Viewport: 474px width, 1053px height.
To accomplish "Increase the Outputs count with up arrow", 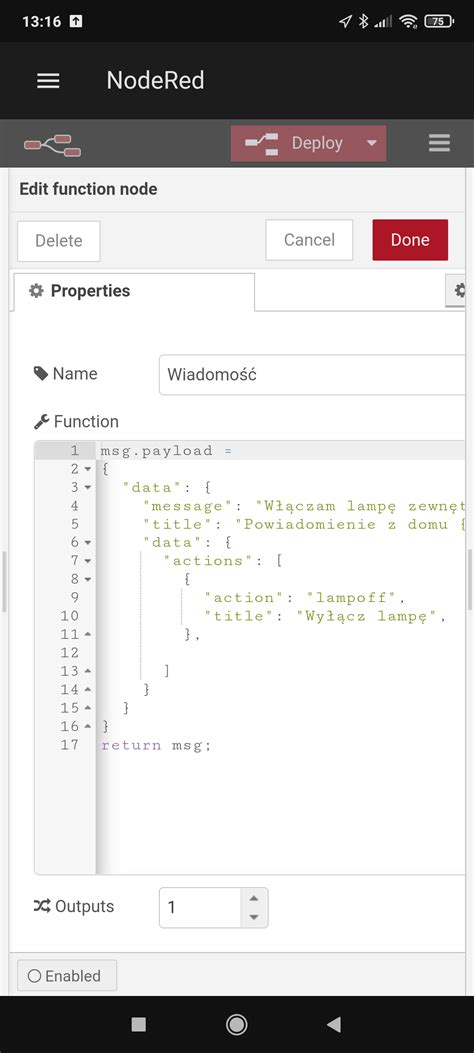I will pos(253,898).
